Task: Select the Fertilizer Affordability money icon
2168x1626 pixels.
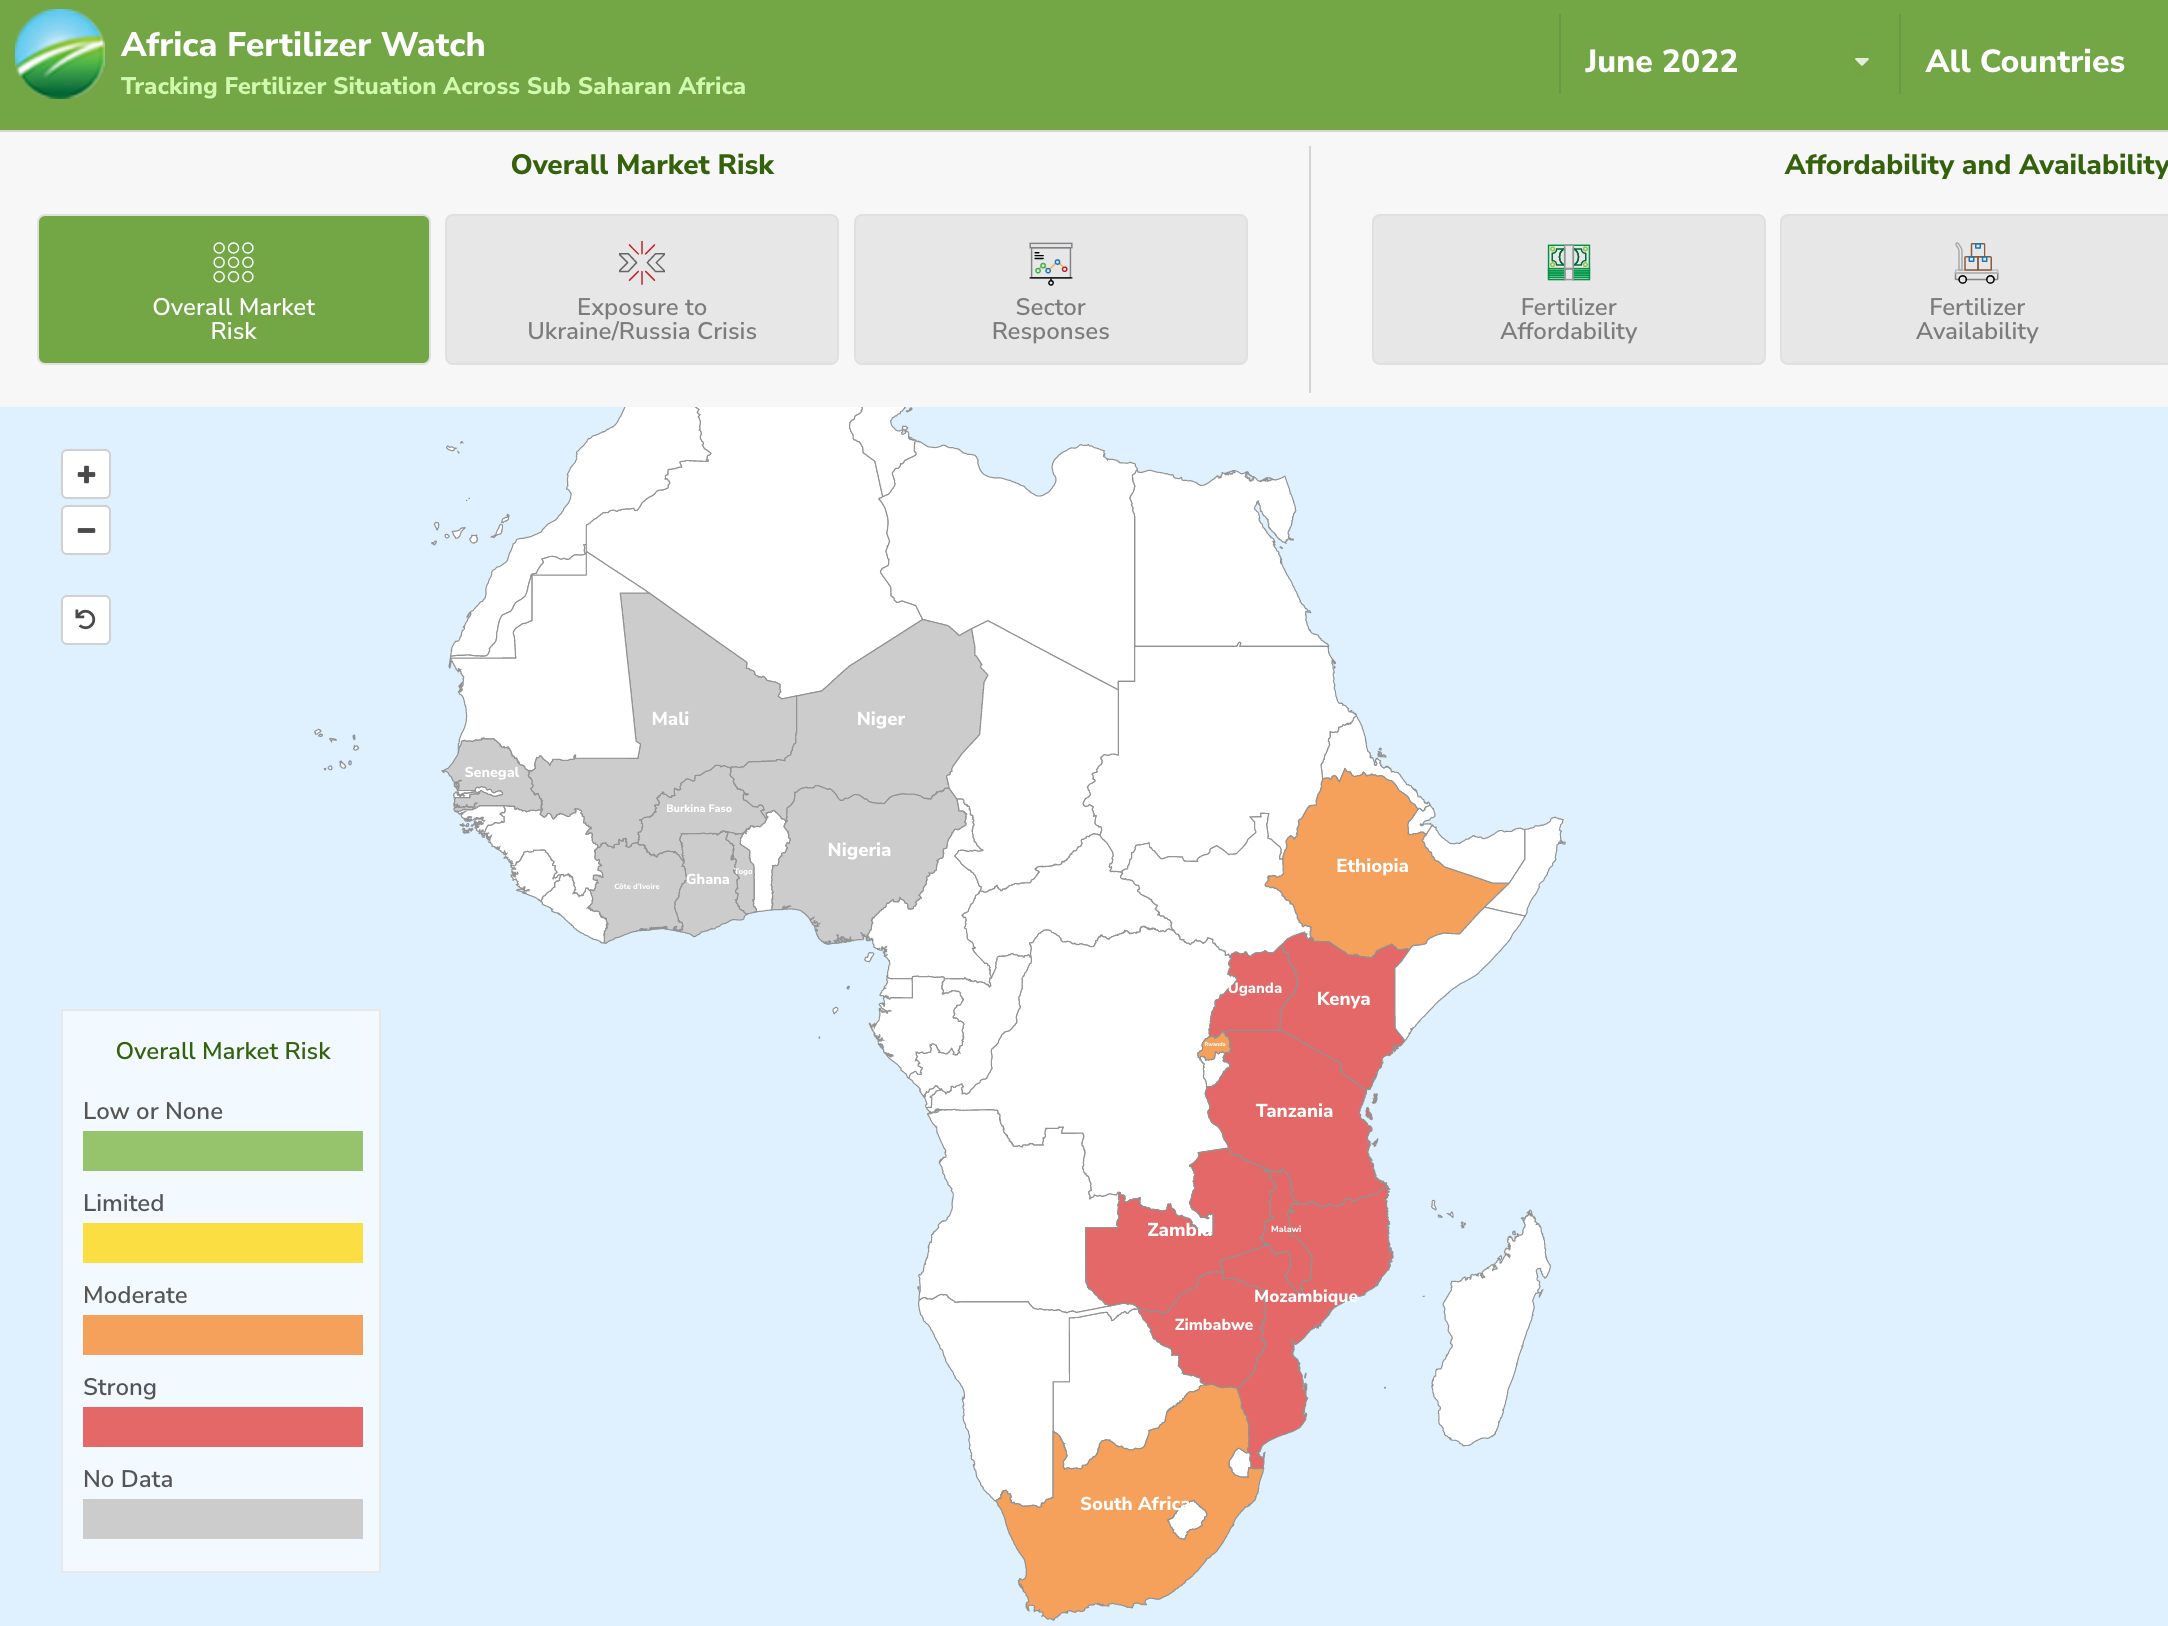Action: coord(1567,263)
